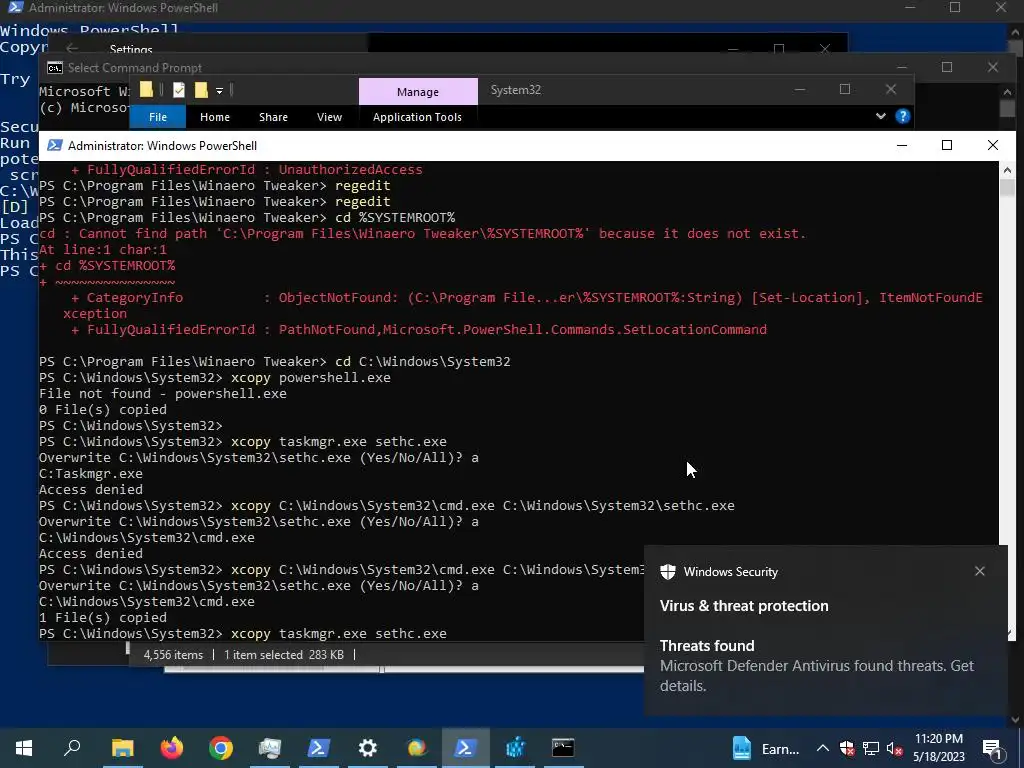The image size is (1024, 768).
Task: Open the computer monitor app on taskbar
Action: (x=269, y=748)
